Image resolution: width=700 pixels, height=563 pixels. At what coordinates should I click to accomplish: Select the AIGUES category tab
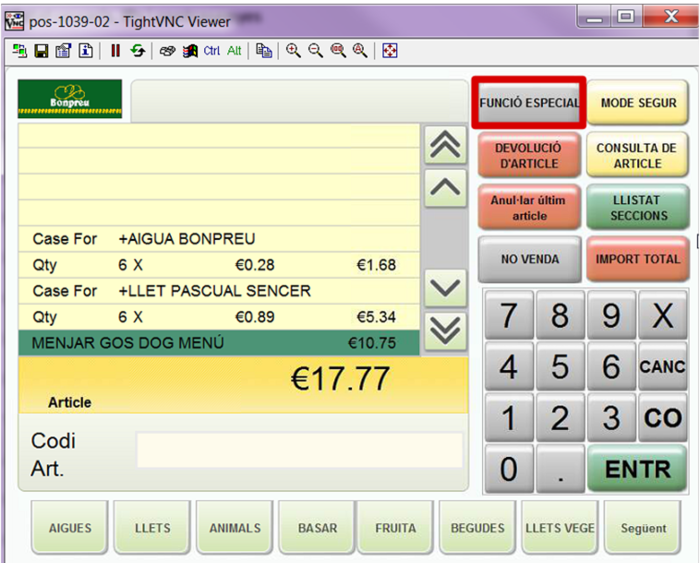(x=70, y=528)
